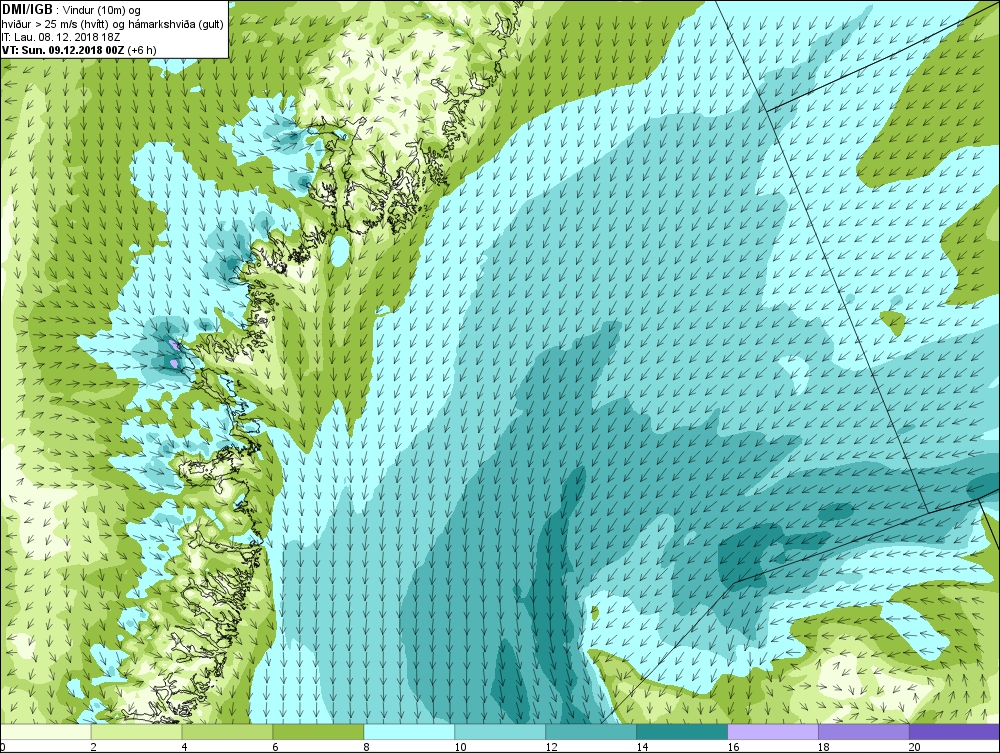Viewport: 1000px width, 753px height.
Task: Pick the legend swatch above 20 m/s
Action: click(954, 732)
